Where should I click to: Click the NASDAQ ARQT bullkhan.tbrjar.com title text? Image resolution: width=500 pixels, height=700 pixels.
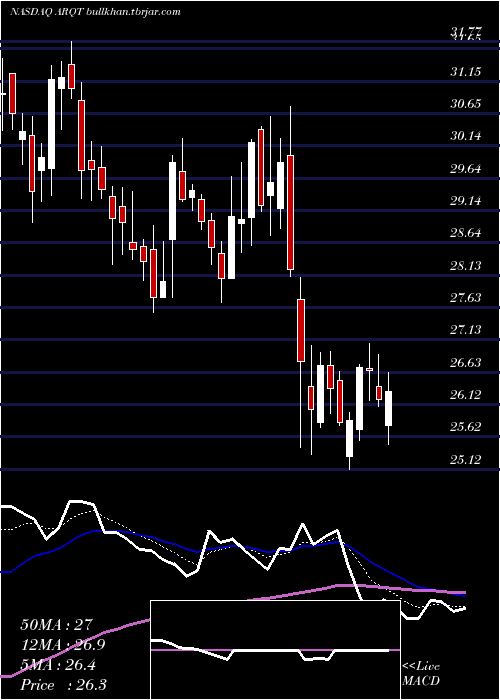pos(95,12)
